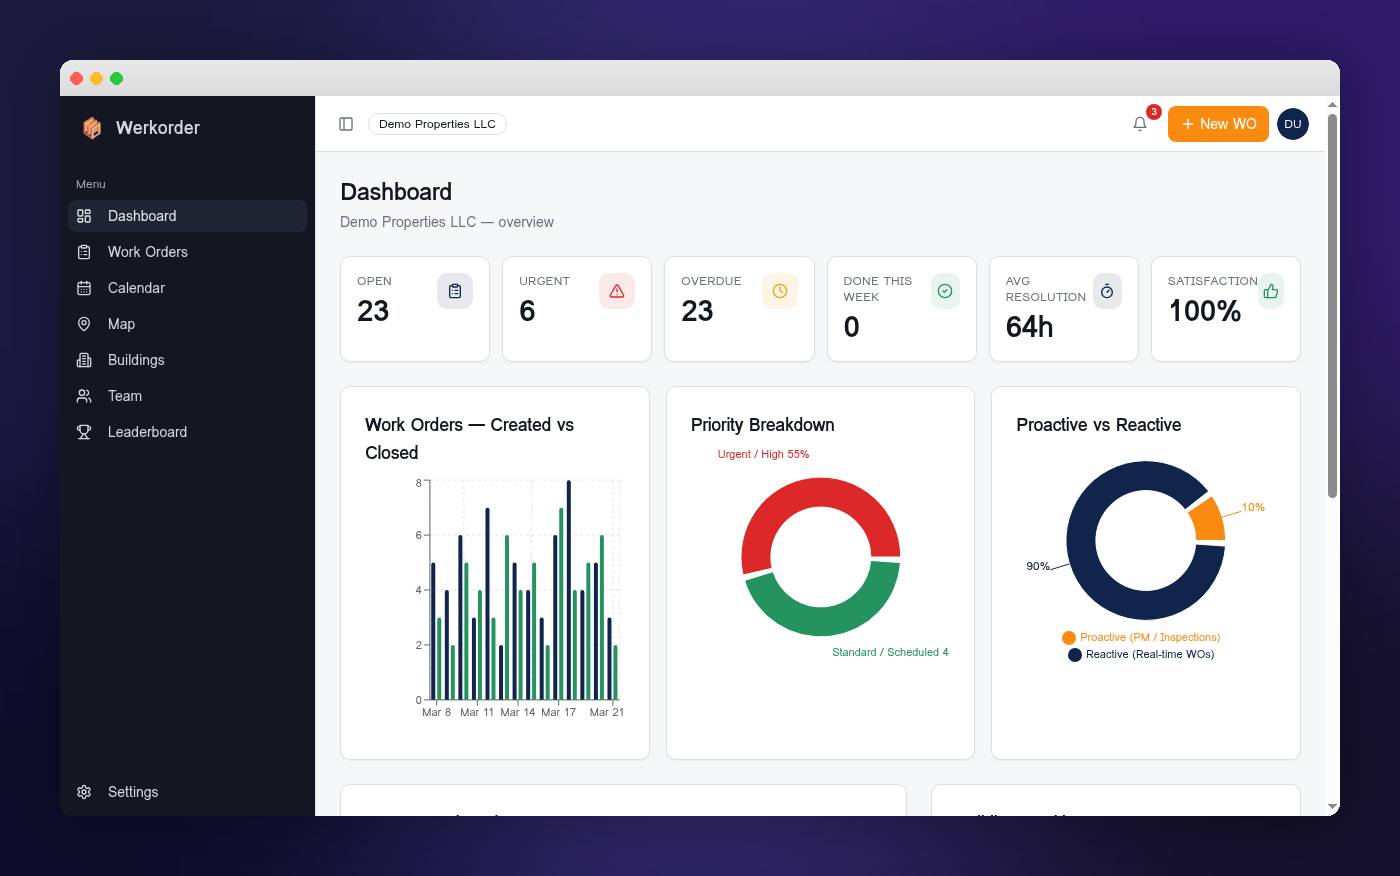This screenshot has width=1400, height=876.
Task: Click the 'Urgent / High 55%' label
Action: (x=763, y=454)
